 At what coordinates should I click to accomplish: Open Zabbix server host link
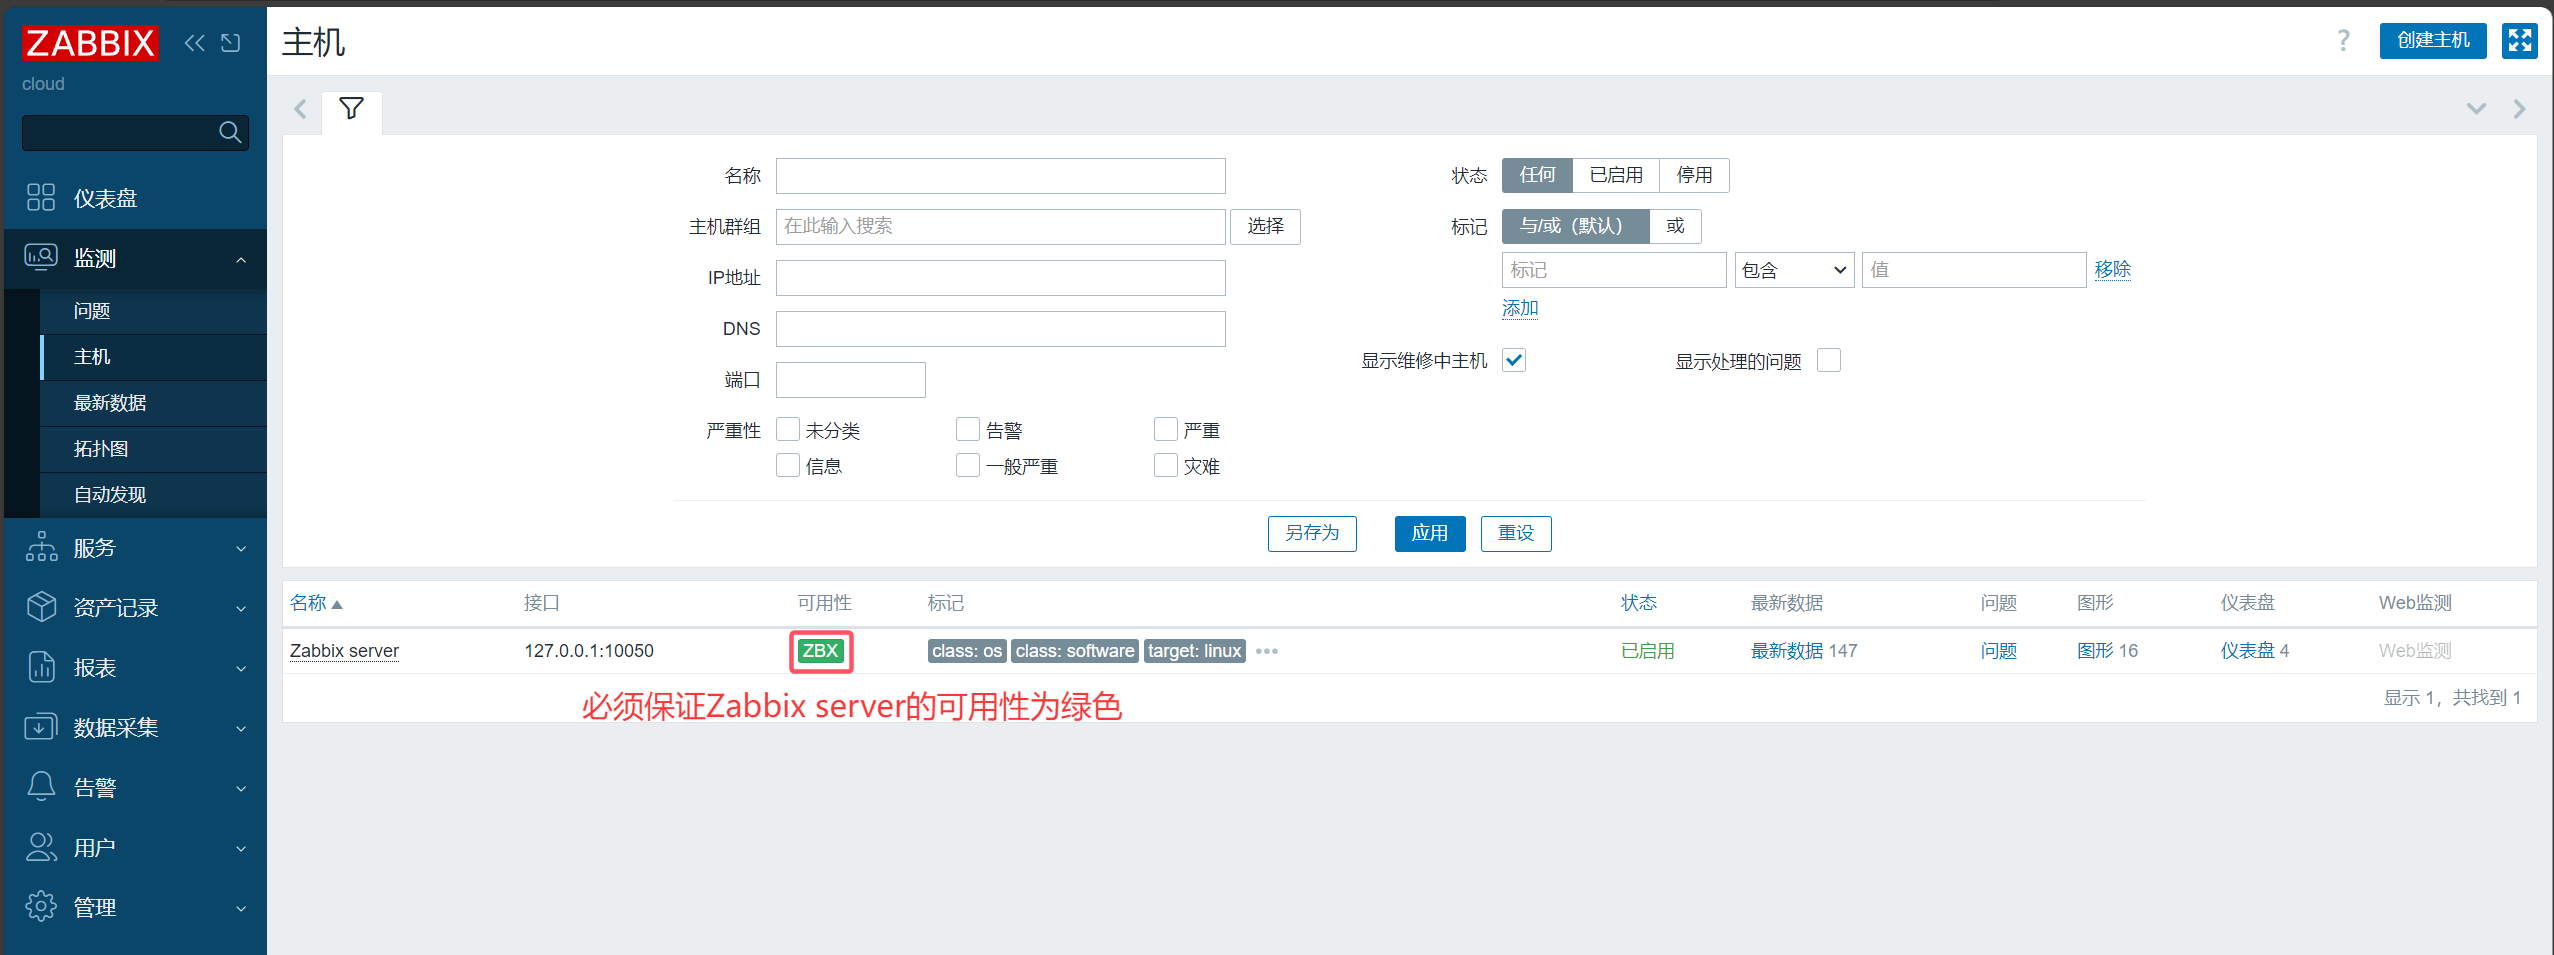(344, 651)
